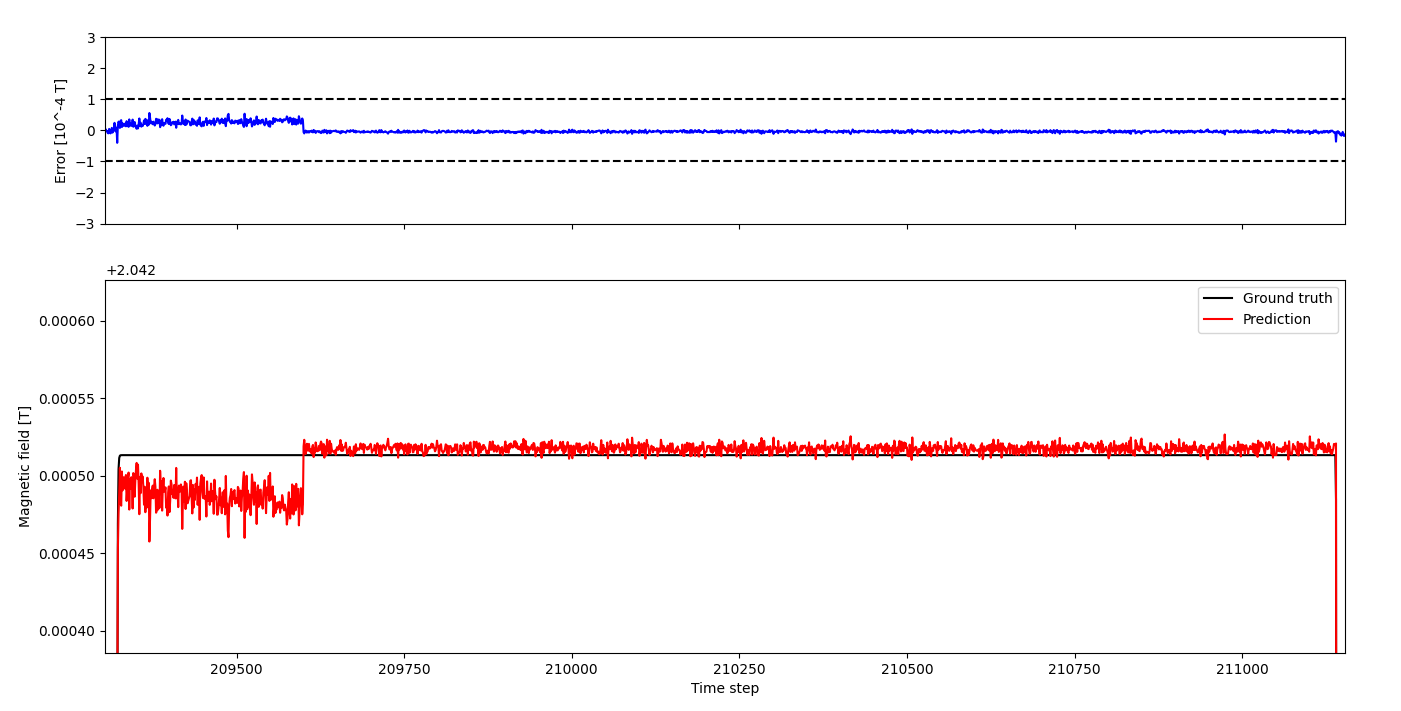Screen dimensions: 1401x711
Task: Click the black Ground truth legend line
Action: coord(1218,298)
